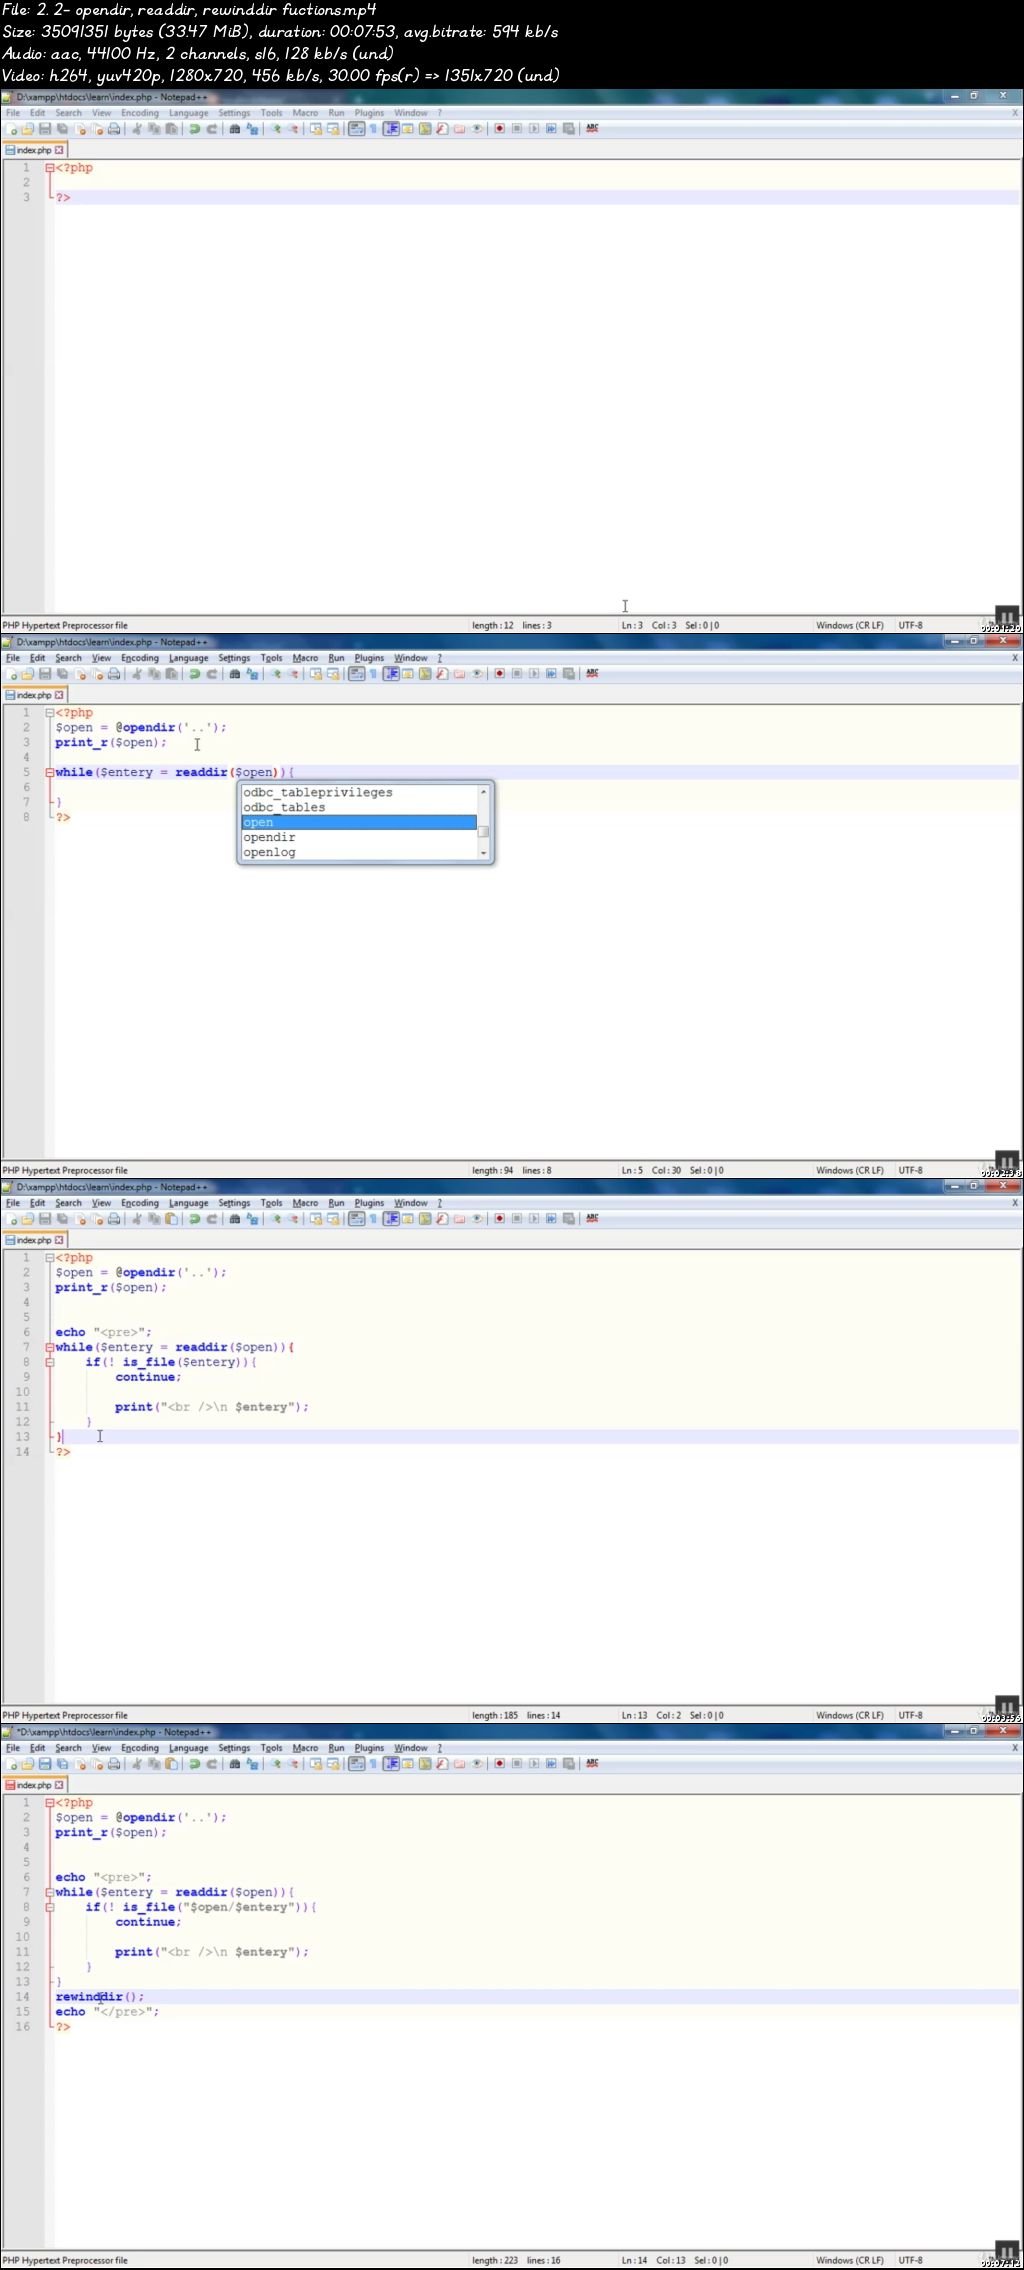Collapse line 1 fold marker in third window
The image size is (1024, 2270).
(x=49, y=1258)
